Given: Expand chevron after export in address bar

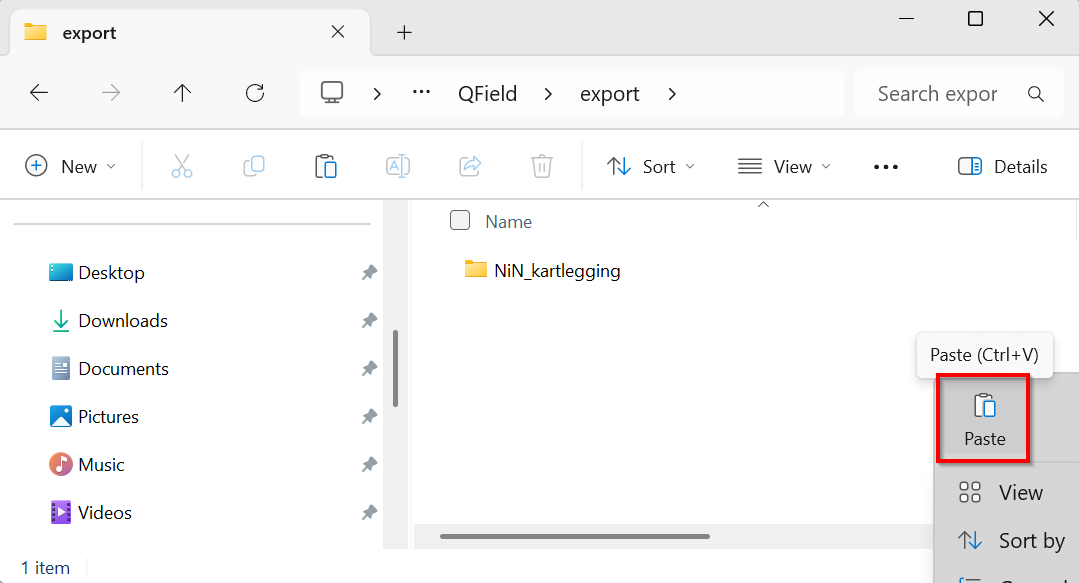Looking at the screenshot, I should click(672, 94).
